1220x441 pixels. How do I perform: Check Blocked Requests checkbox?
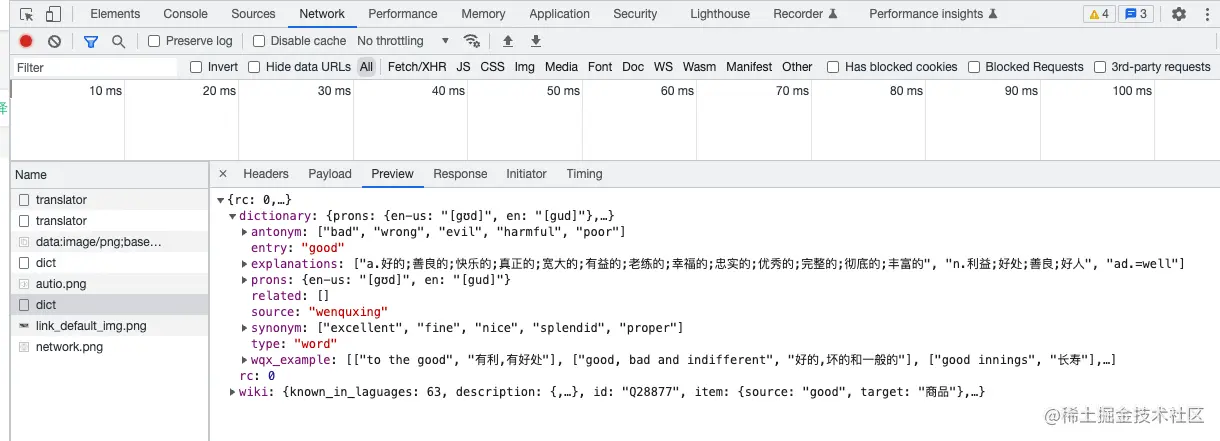[x=974, y=67]
